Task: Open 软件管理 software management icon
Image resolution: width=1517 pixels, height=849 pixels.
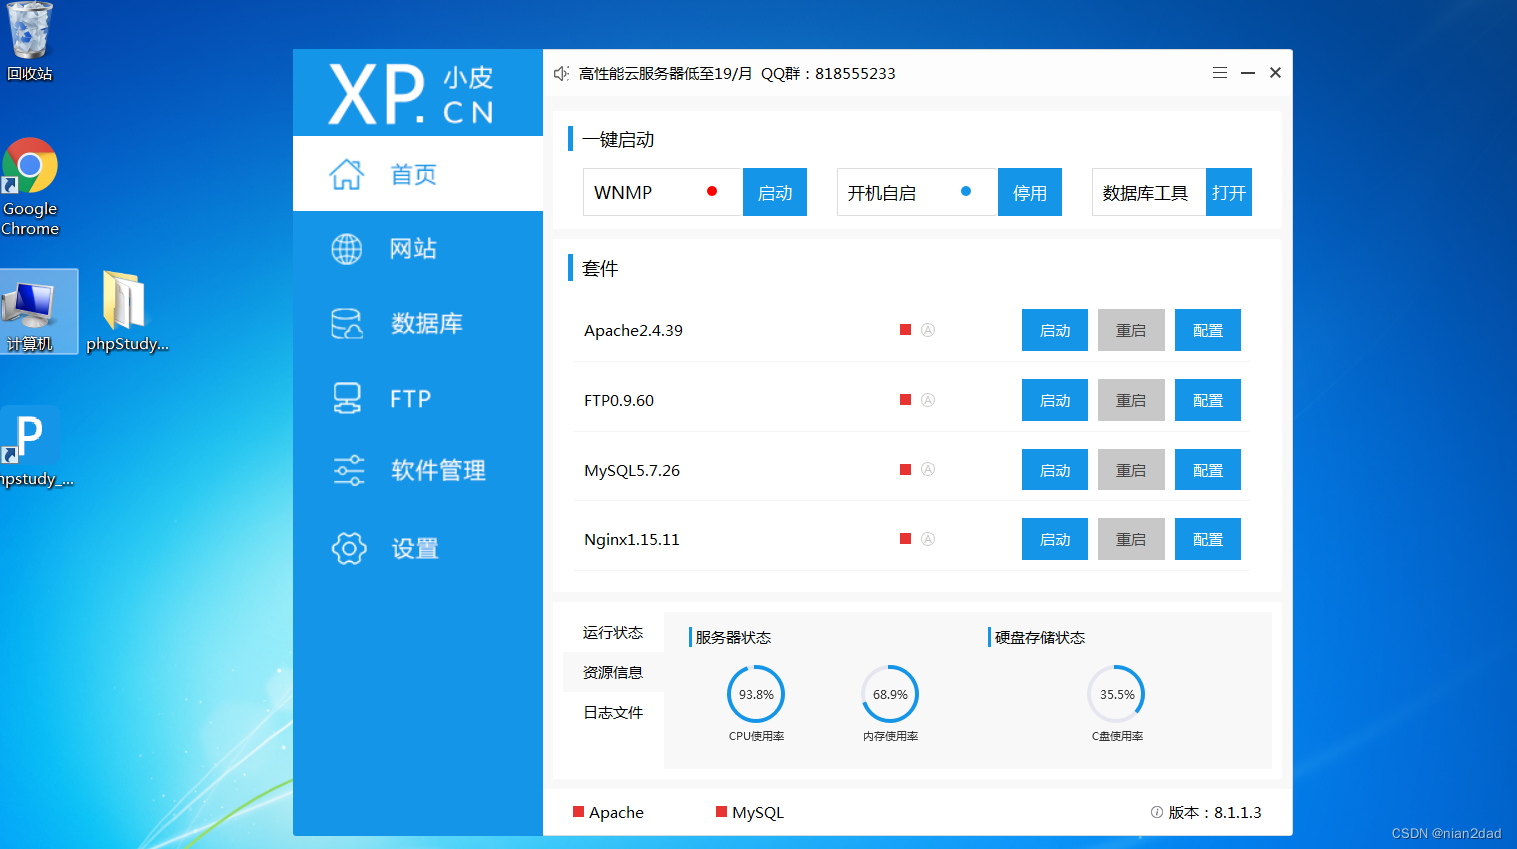Action: 346,470
